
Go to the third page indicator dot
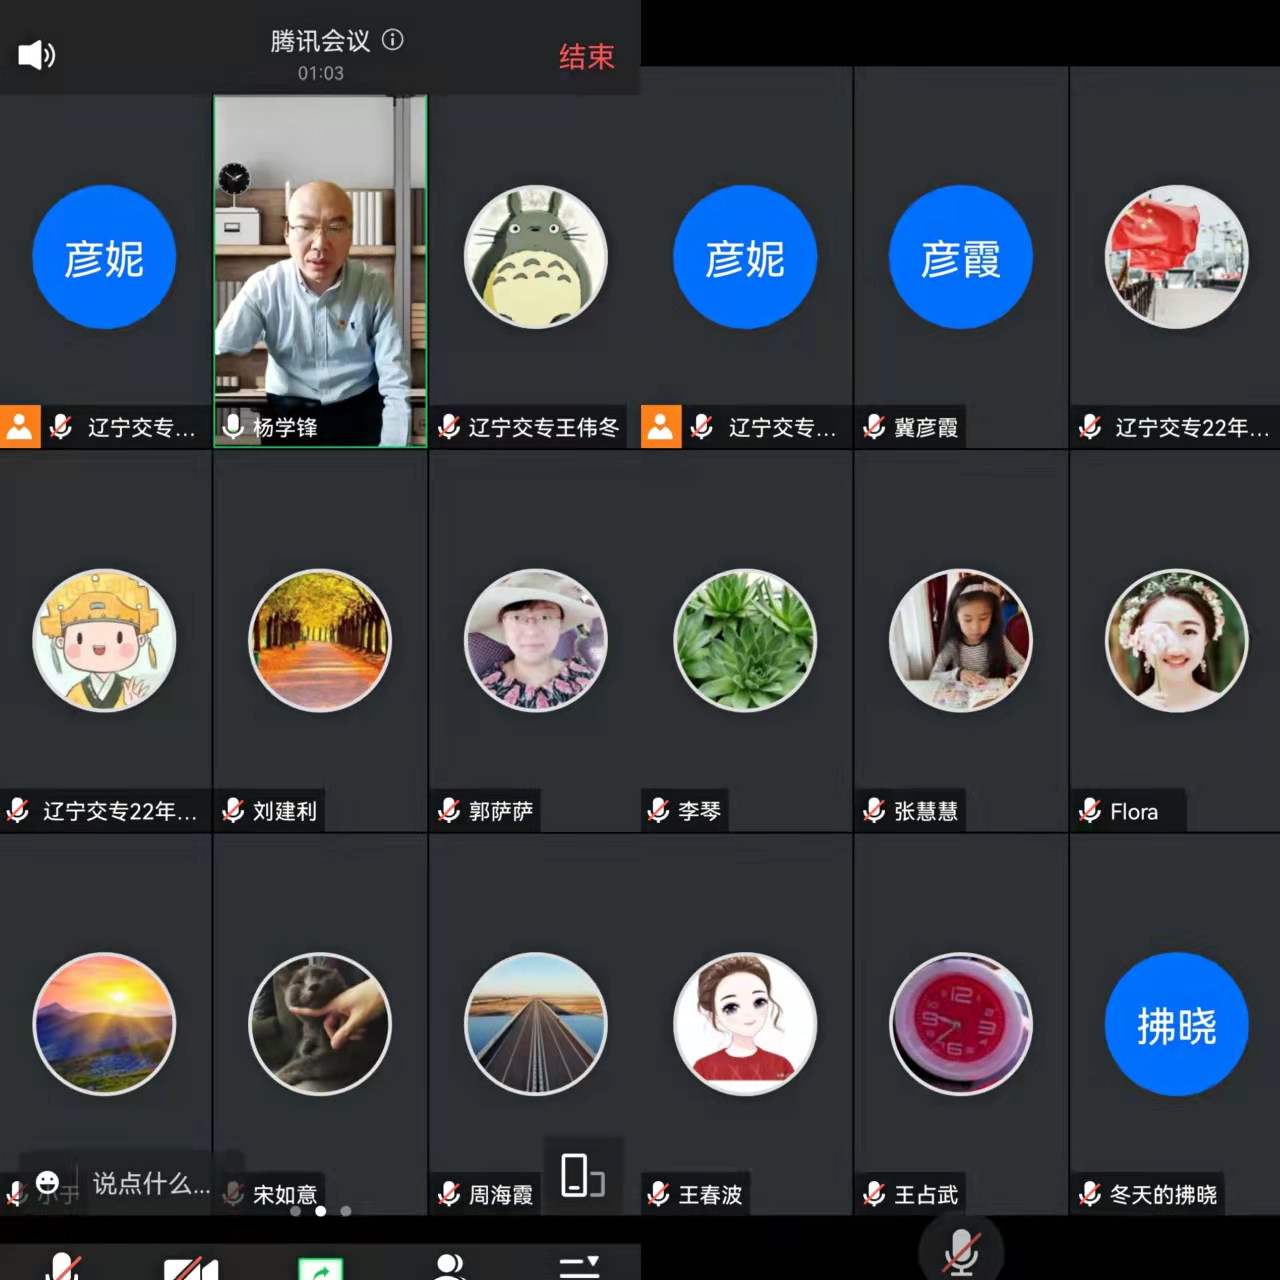tap(346, 1211)
